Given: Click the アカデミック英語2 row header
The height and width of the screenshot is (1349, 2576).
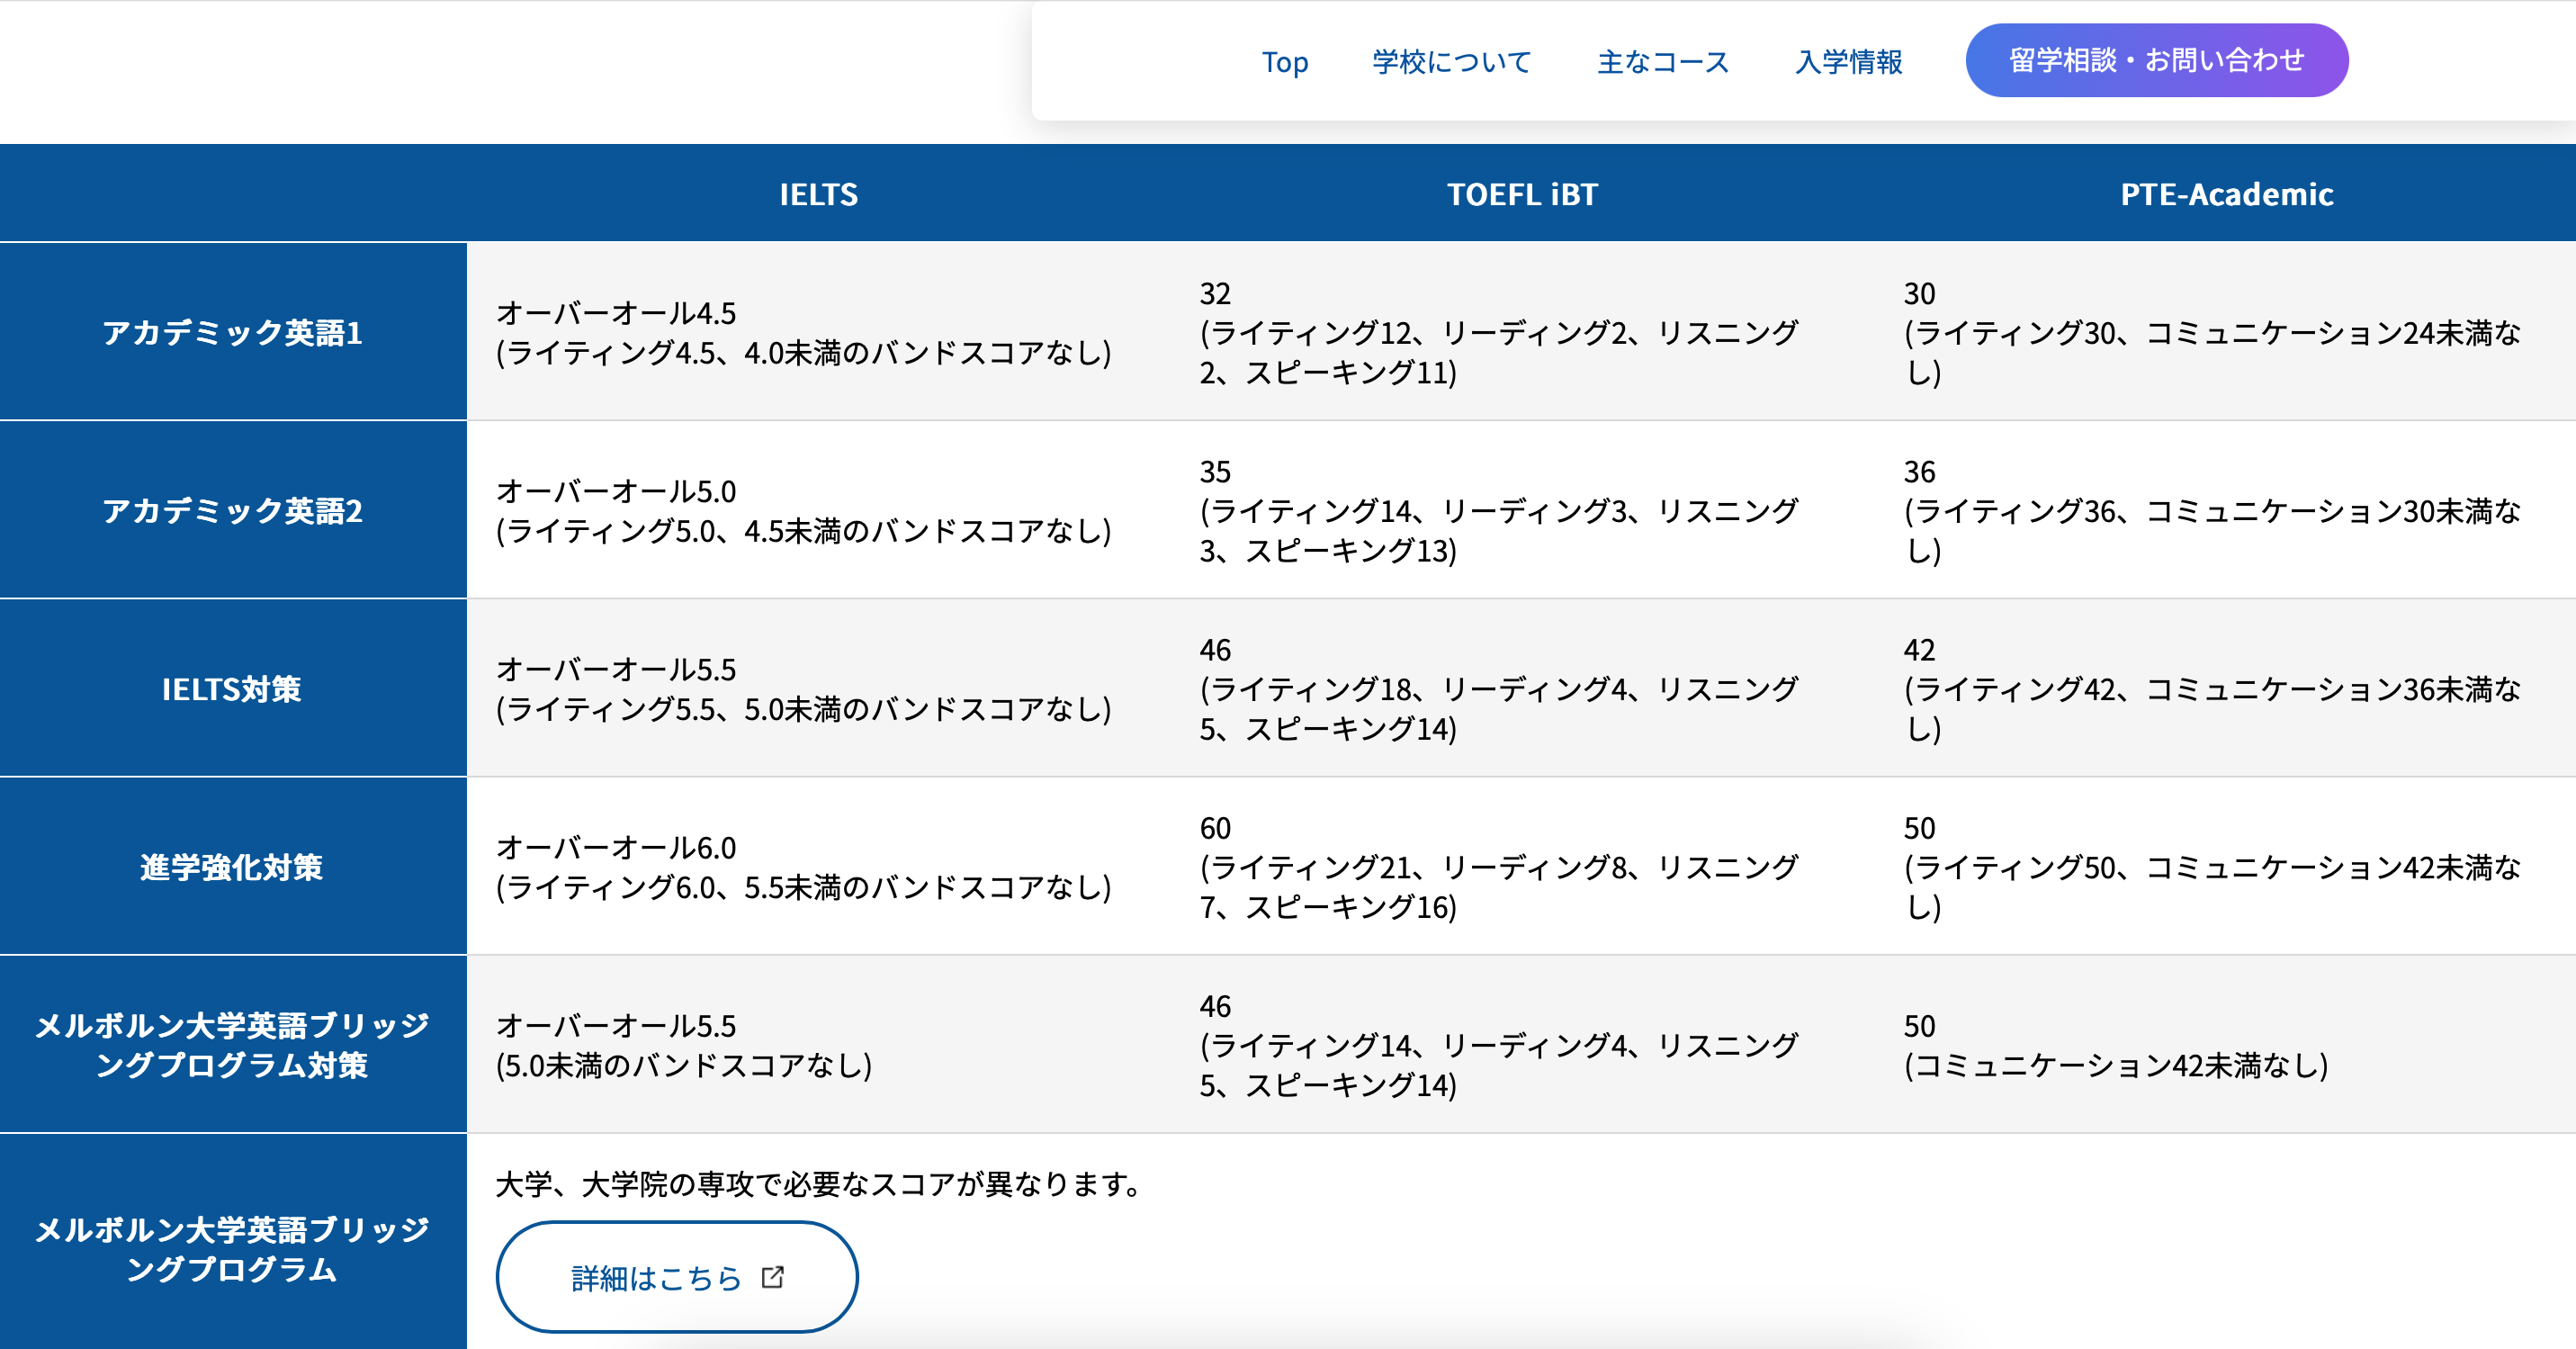Looking at the screenshot, I should (x=233, y=510).
